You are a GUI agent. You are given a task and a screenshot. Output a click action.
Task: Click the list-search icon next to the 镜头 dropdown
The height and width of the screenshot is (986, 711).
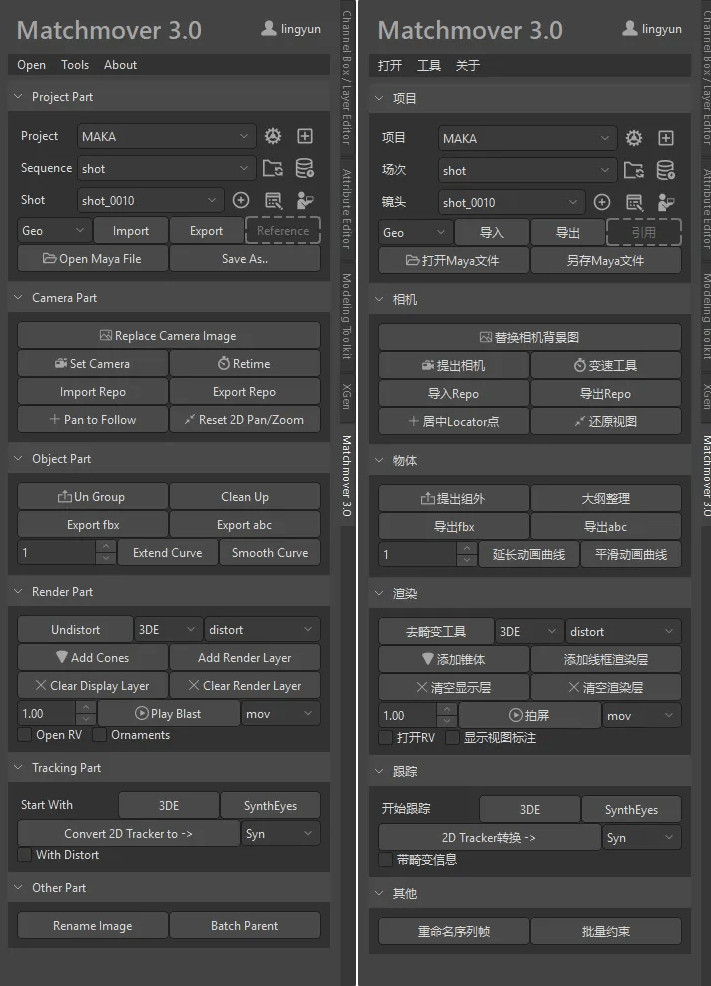633,202
